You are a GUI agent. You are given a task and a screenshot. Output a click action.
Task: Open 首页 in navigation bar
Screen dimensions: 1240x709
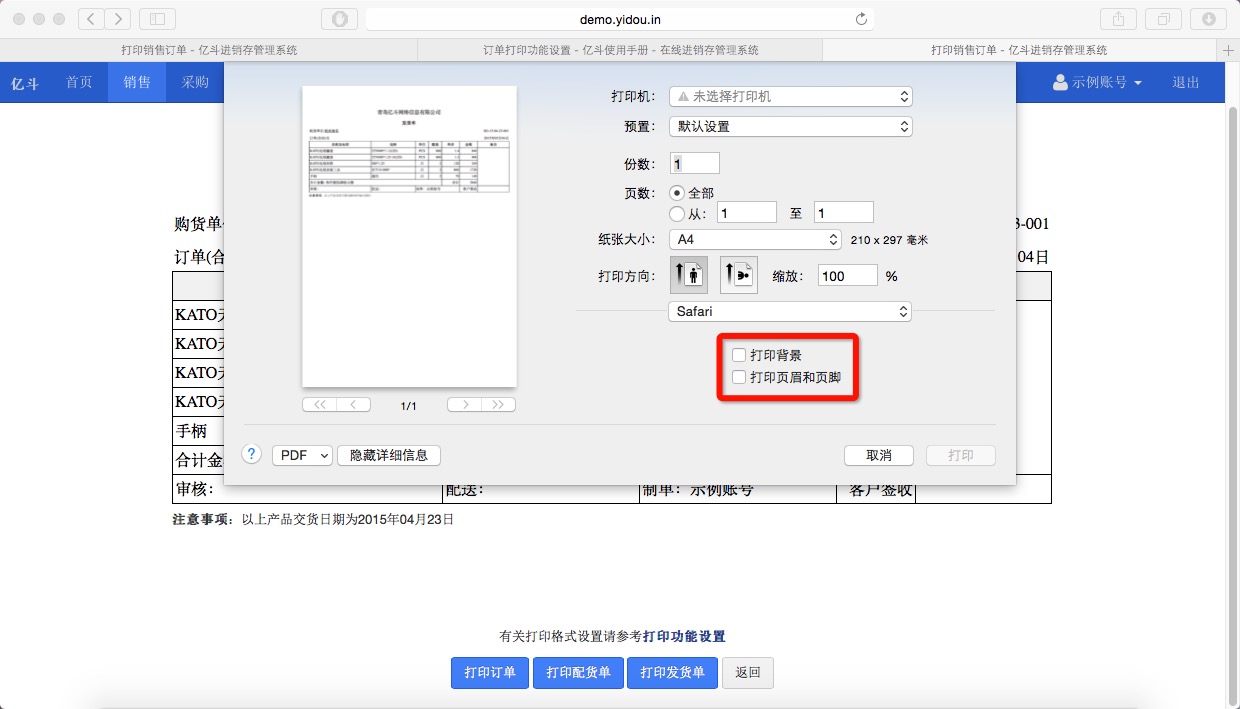(x=79, y=82)
